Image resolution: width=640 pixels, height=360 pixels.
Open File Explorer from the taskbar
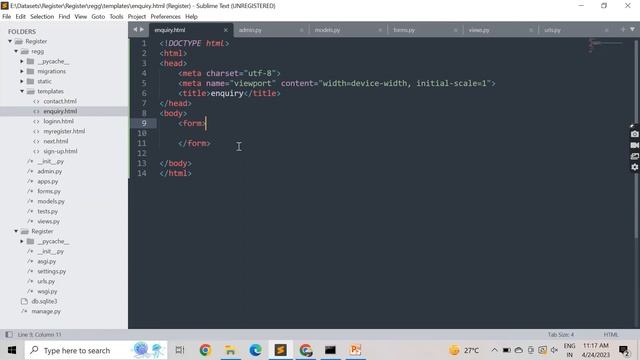[x=230, y=350]
